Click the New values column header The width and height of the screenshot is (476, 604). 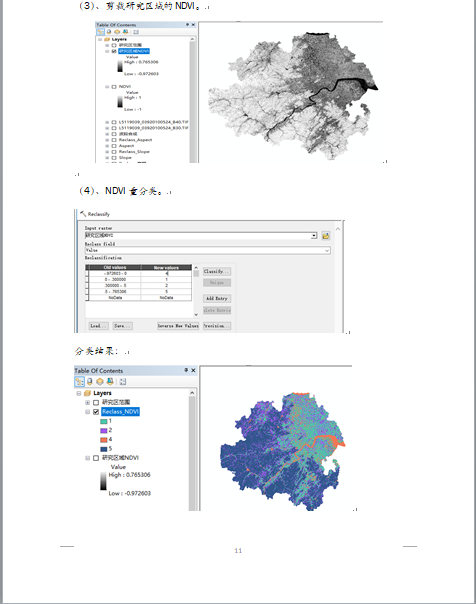pyautogui.click(x=166, y=267)
